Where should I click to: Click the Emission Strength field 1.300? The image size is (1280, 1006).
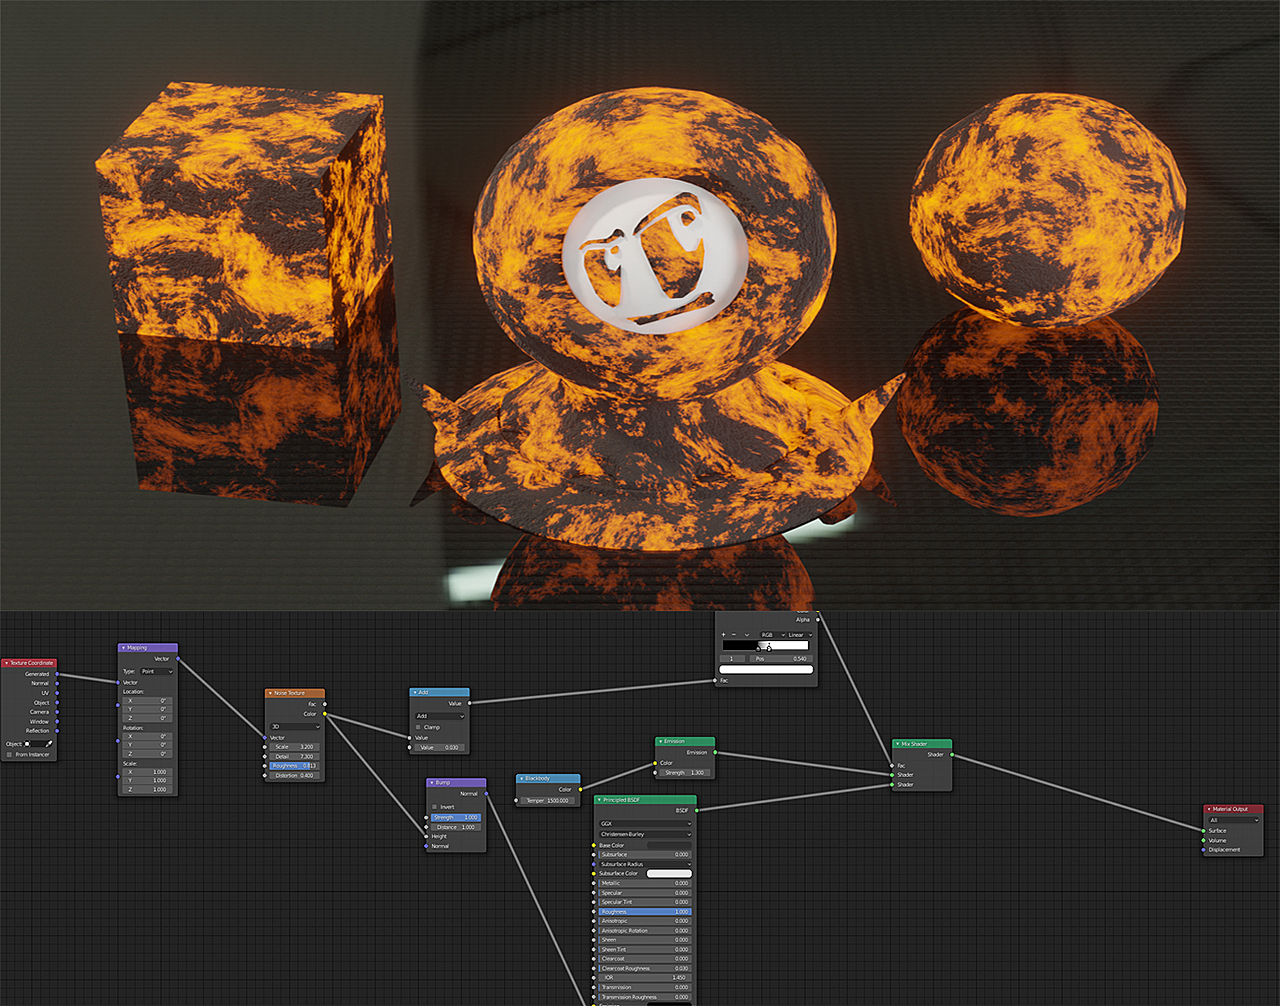coord(685,773)
